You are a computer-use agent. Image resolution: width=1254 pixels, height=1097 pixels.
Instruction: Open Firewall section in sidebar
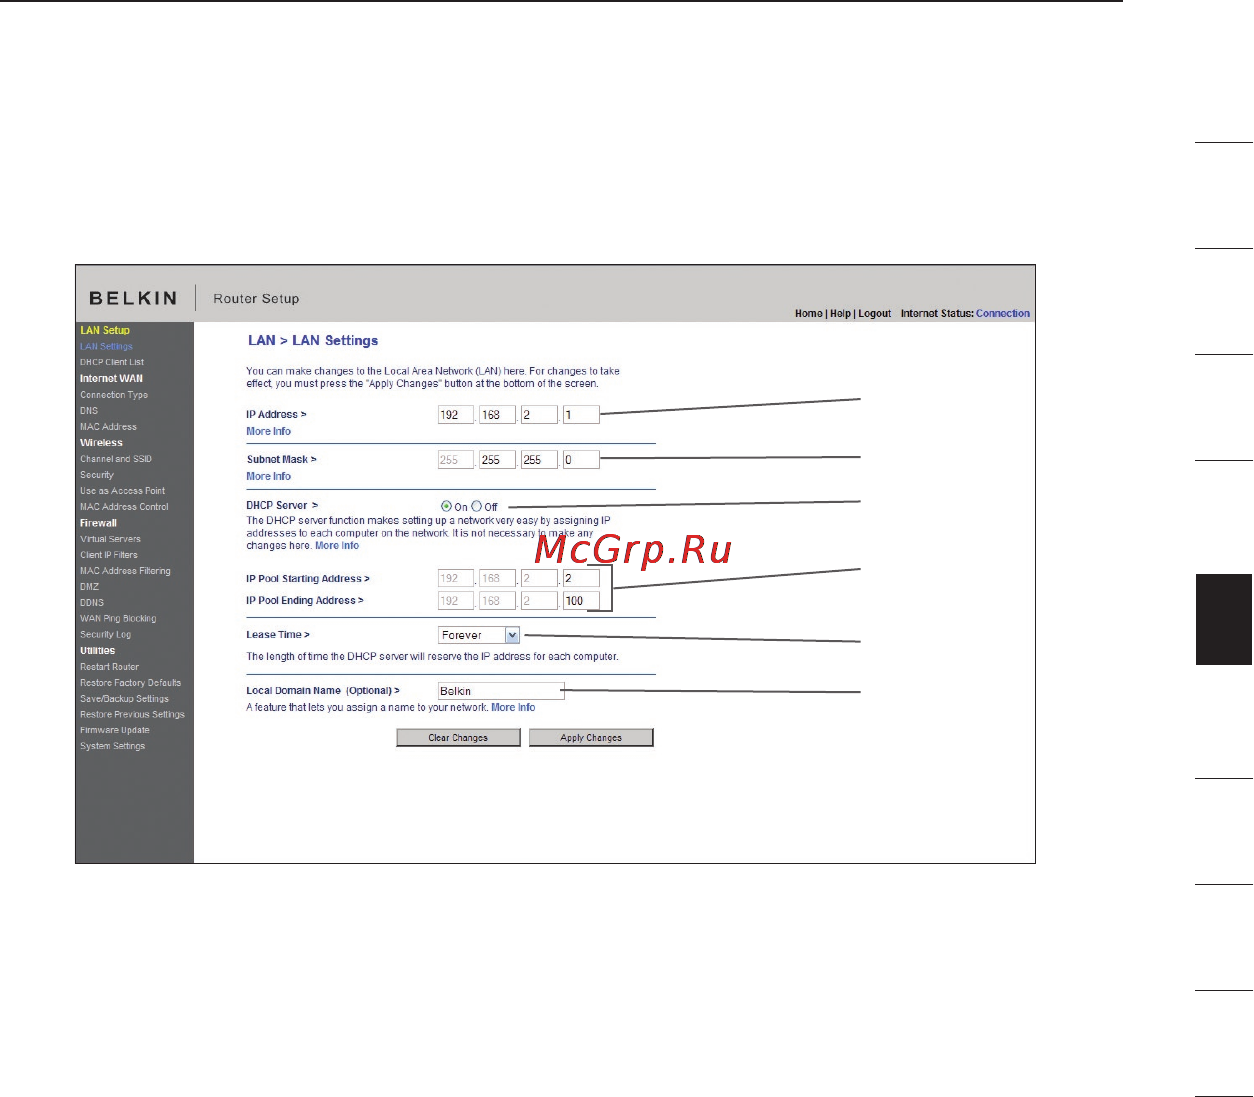coord(98,522)
